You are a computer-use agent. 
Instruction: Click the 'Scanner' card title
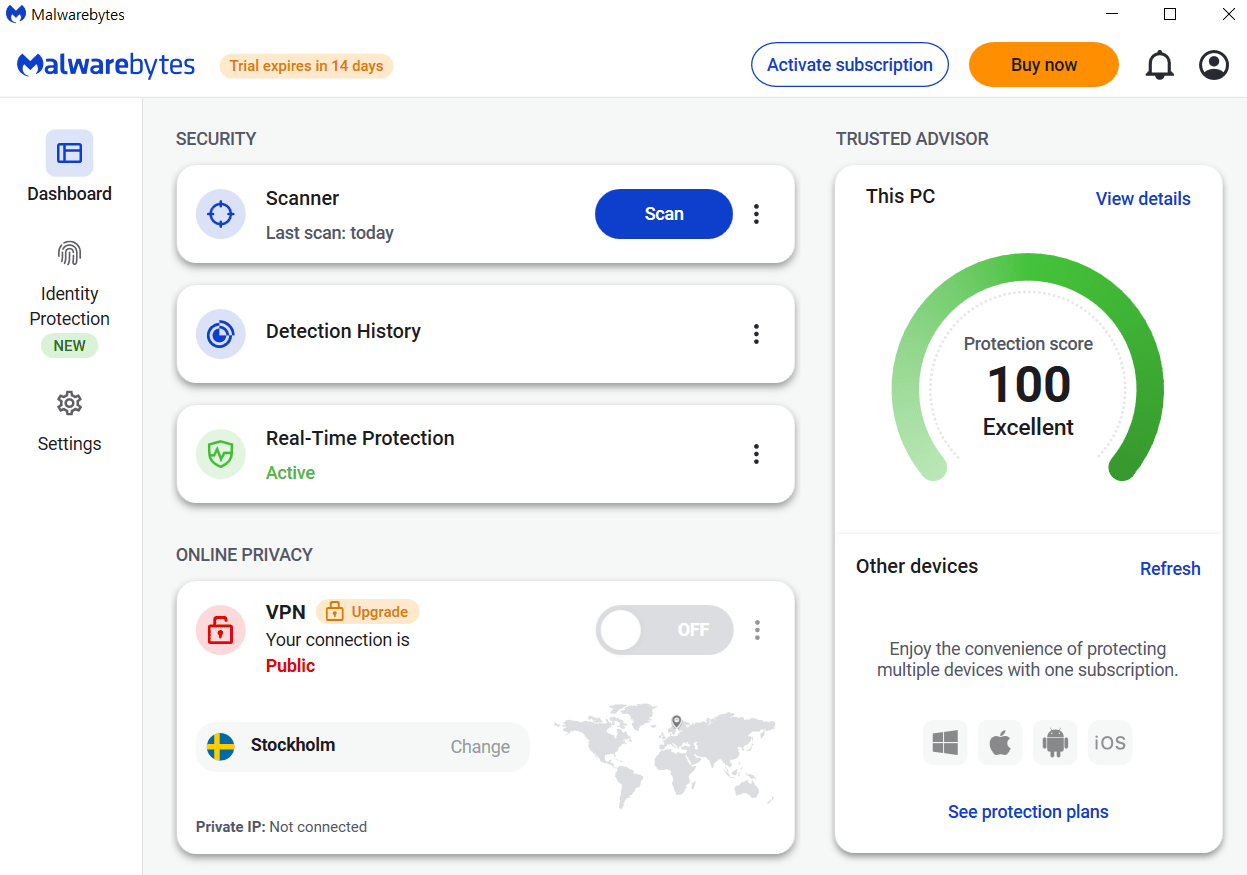click(x=302, y=198)
